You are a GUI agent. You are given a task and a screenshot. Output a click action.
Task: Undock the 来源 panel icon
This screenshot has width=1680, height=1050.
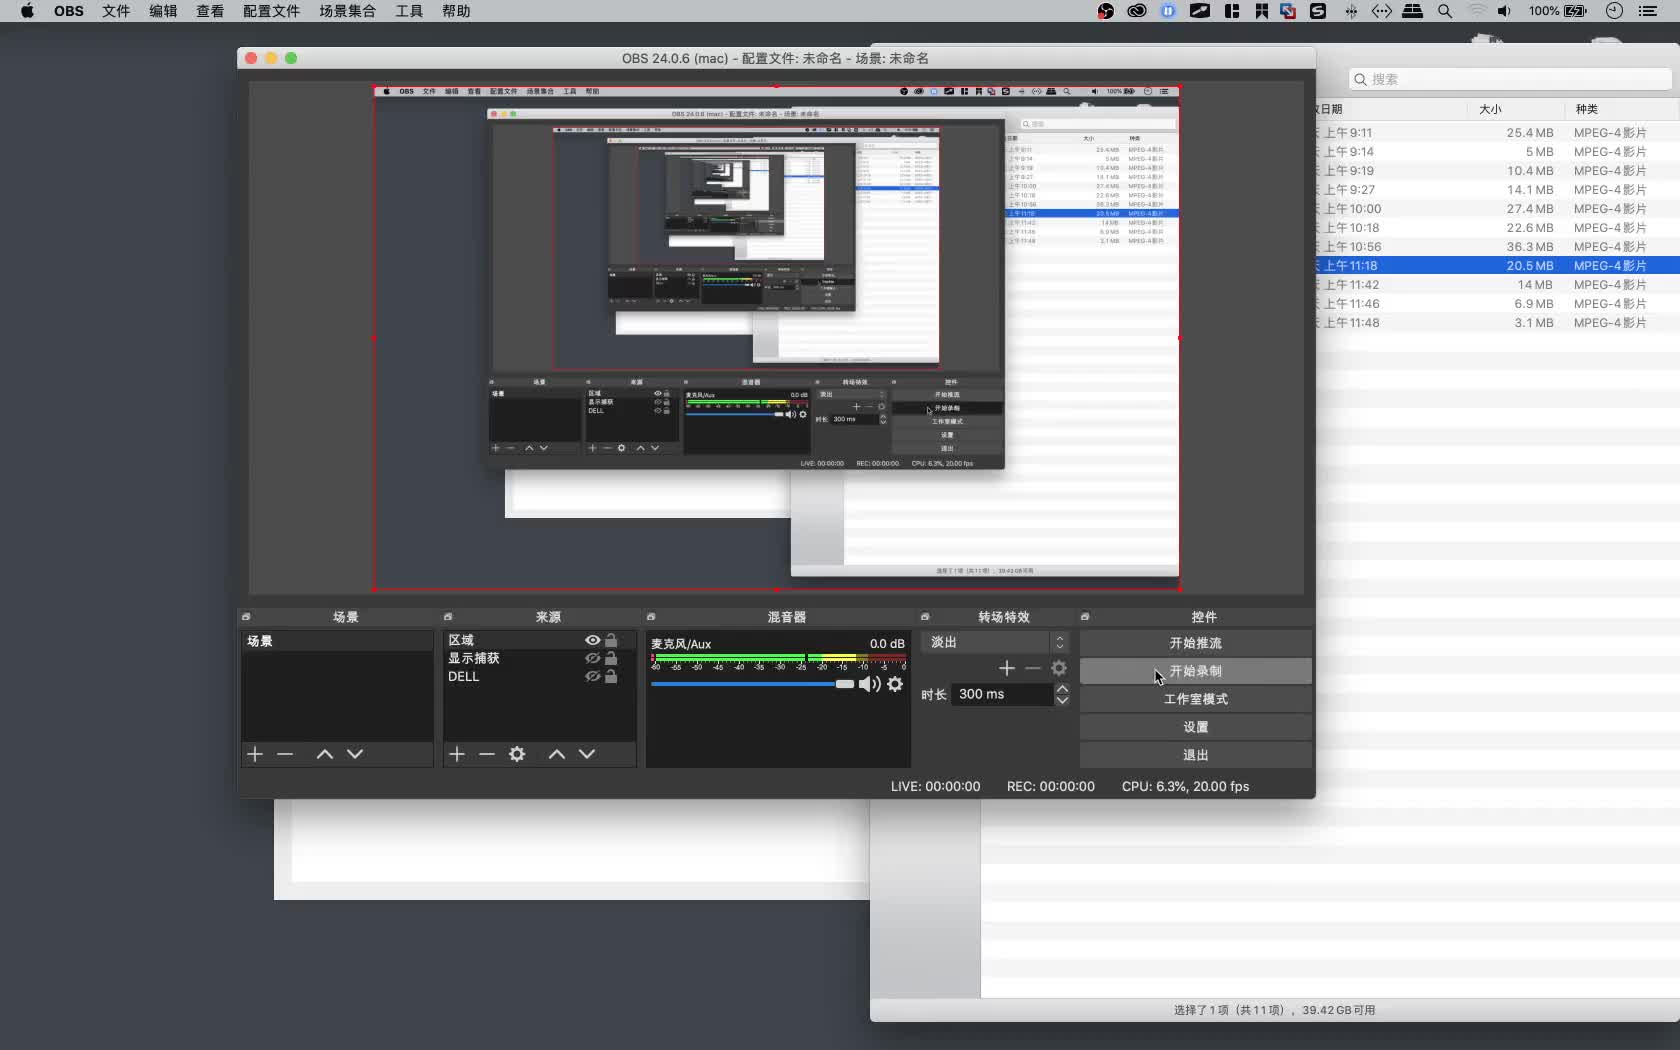coord(448,617)
